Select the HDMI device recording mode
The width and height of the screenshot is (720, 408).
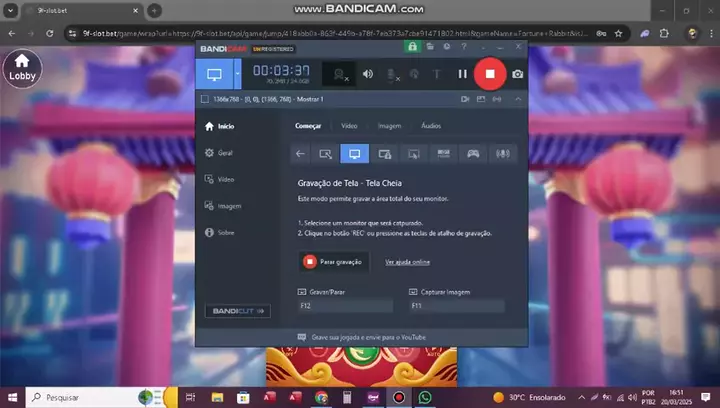tap(444, 154)
